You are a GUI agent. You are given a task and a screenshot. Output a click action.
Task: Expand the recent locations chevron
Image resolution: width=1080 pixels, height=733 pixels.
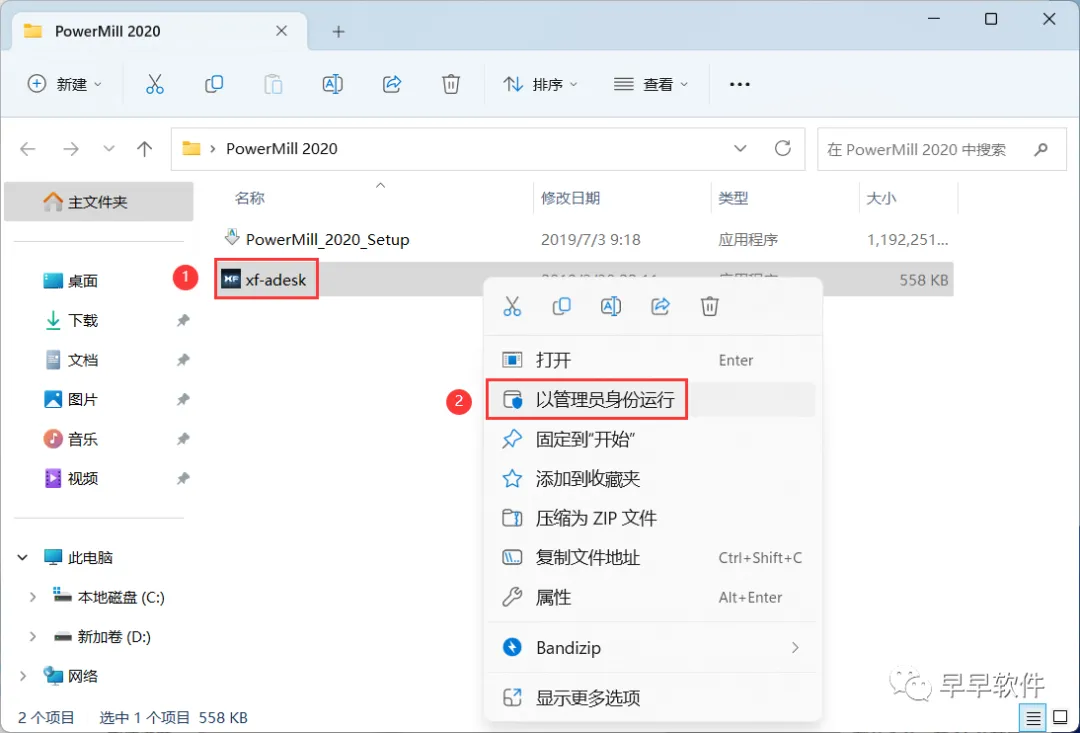[109, 149]
